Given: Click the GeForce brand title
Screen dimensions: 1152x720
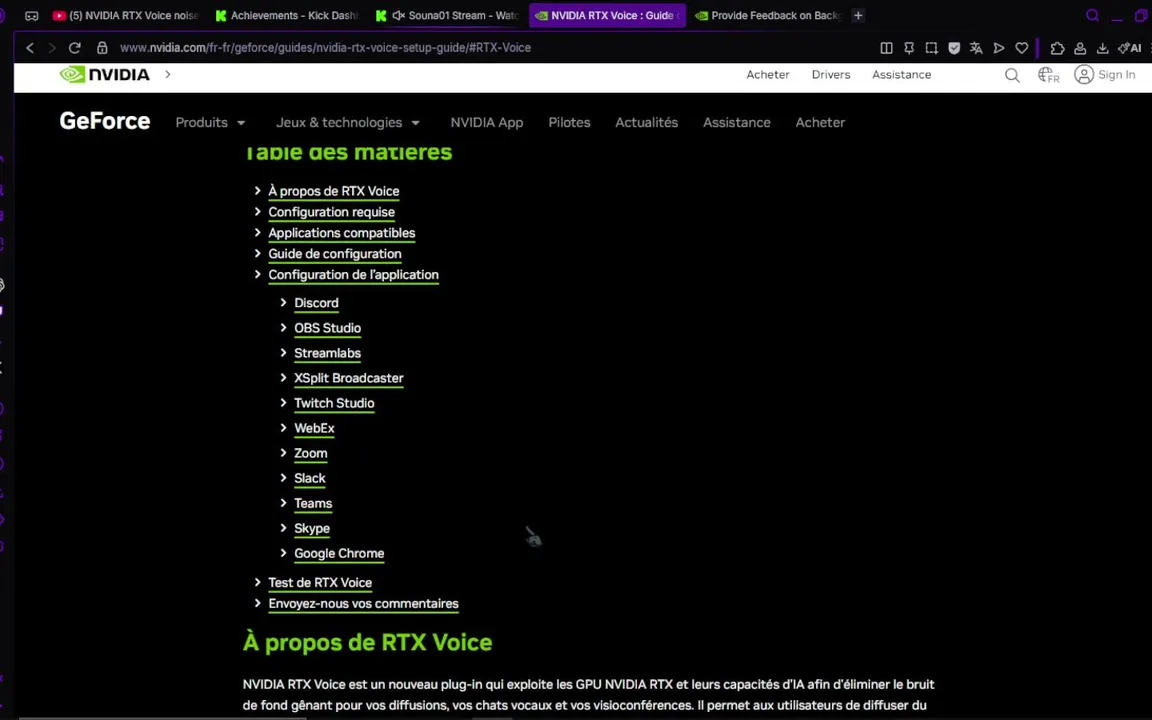Looking at the screenshot, I should pyautogui.click(x=104, y=121).
